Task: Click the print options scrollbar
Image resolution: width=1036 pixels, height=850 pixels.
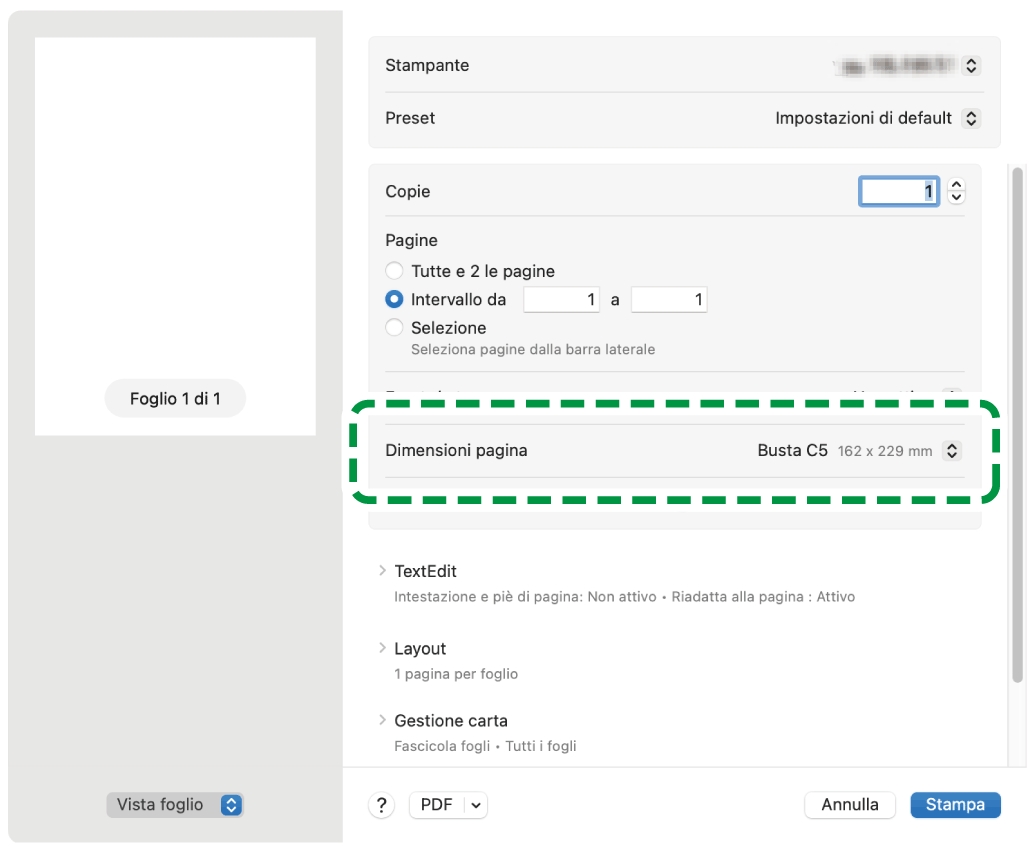Action: point(1017,425)
